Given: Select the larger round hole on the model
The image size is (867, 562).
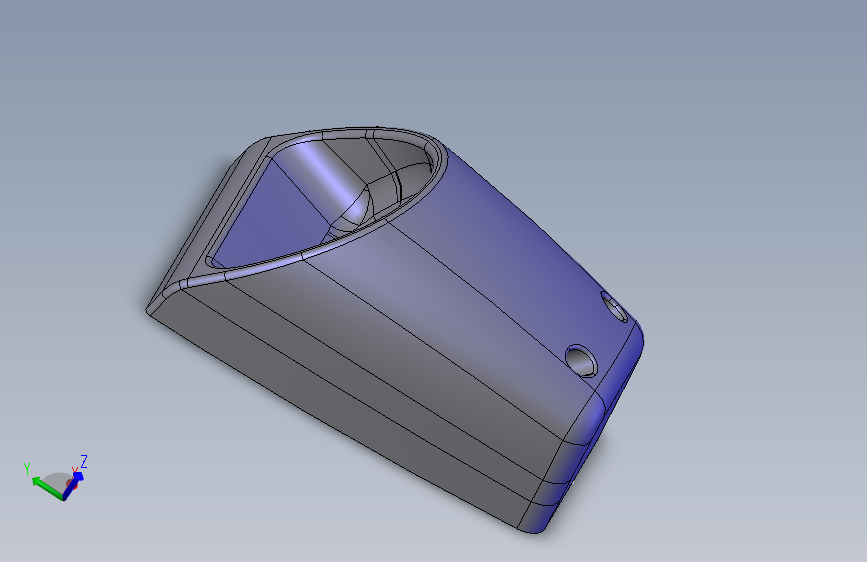Looking at the screenshot, I should coord(581,361).
